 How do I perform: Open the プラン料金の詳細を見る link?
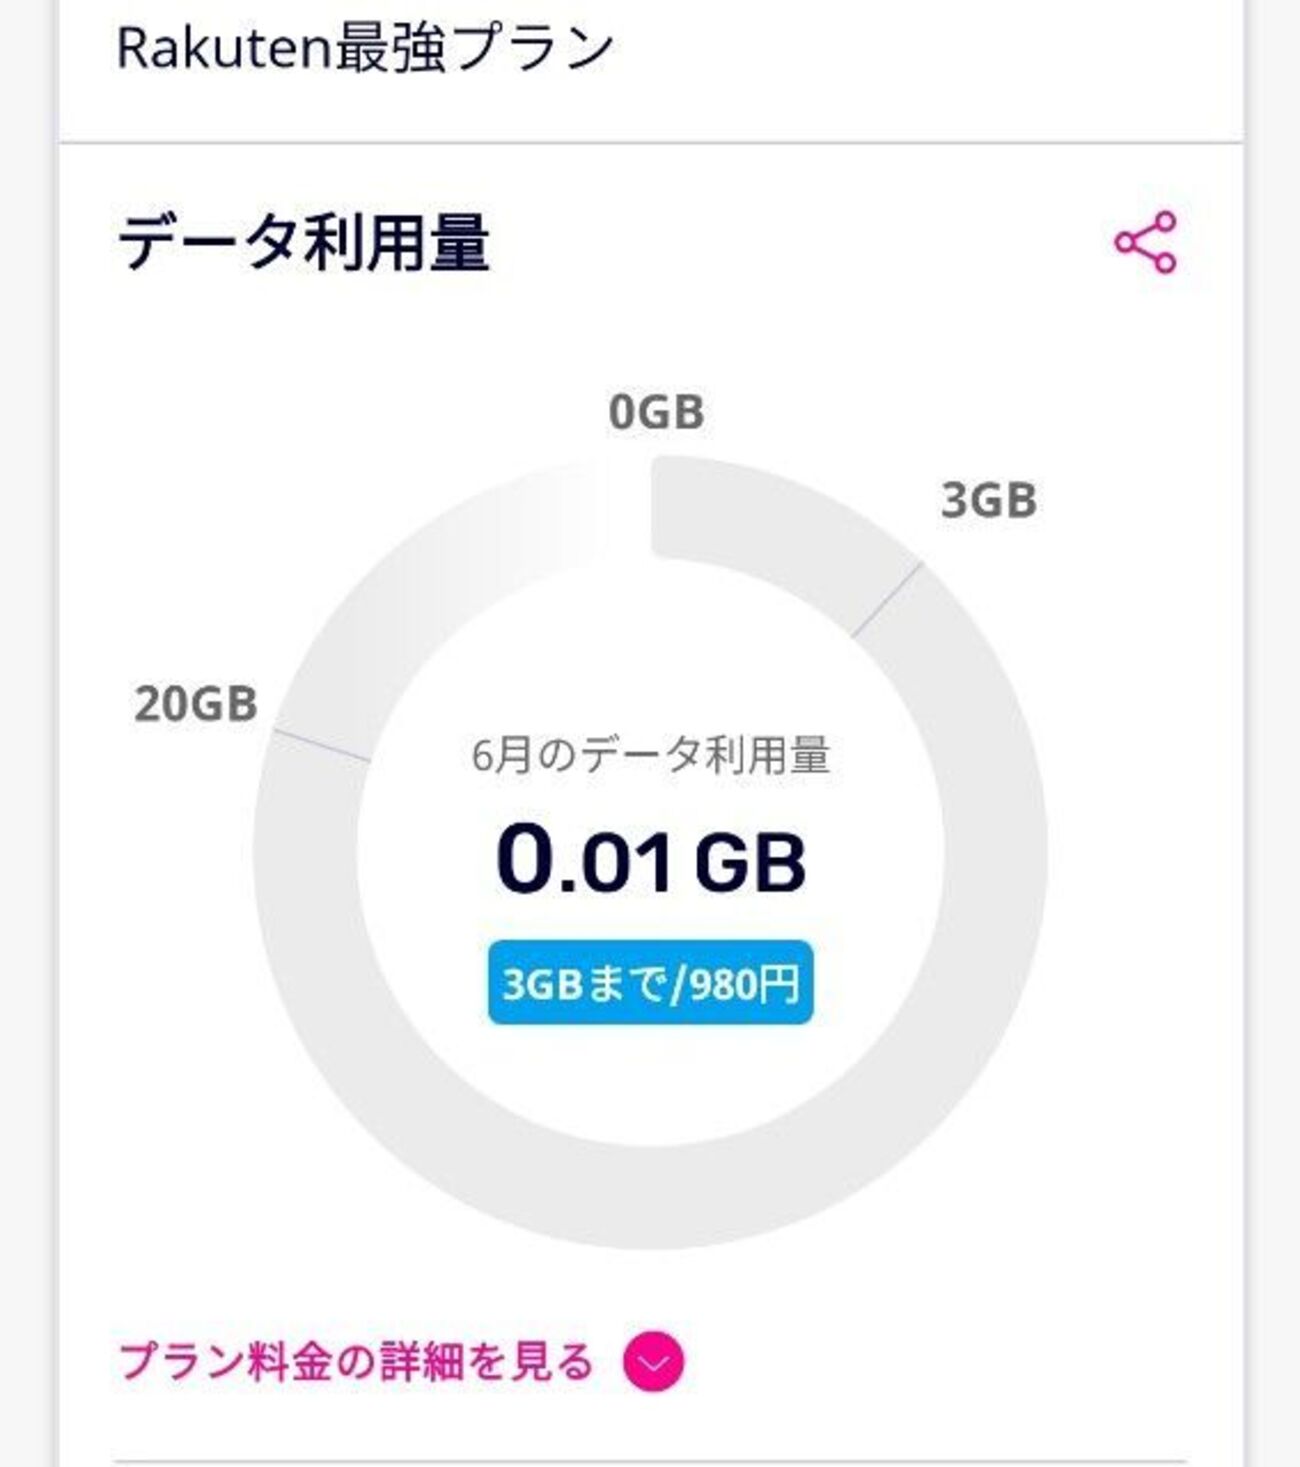click(x=356, y=1362)
